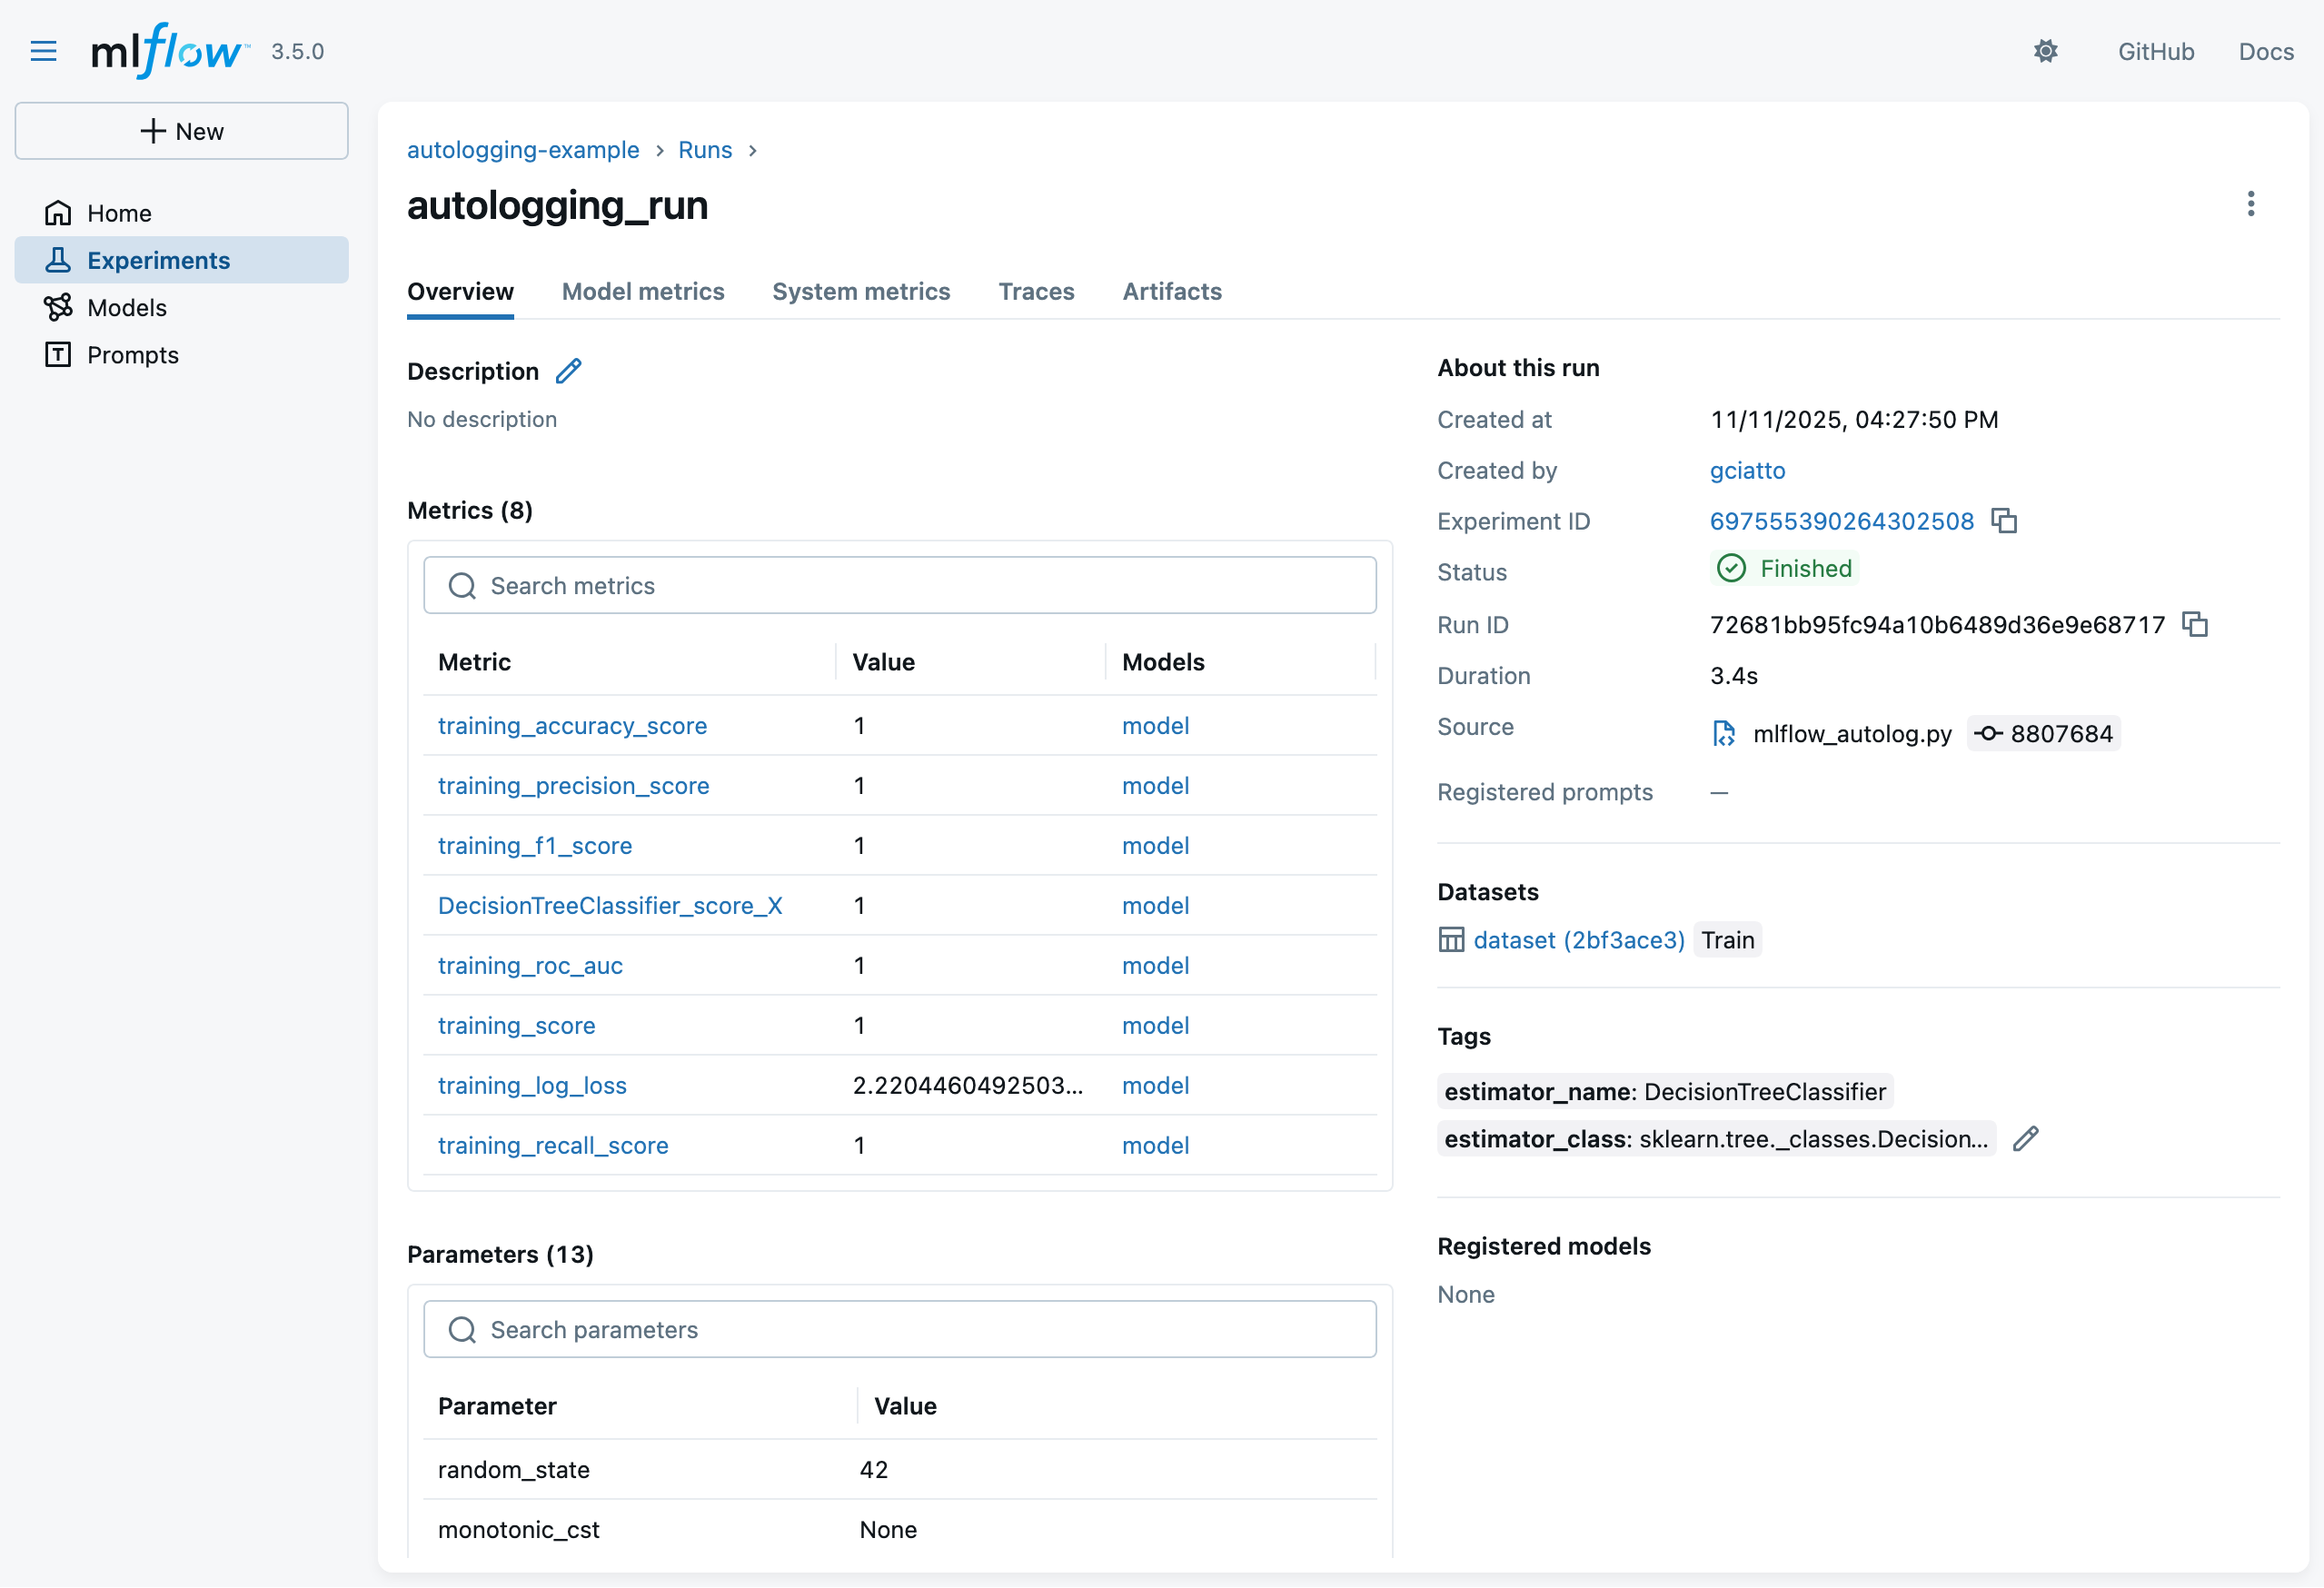Open the Artifacts tab
Image resolution: width=2324 pixels, height=1588 pixels.
click(1171, 291)
